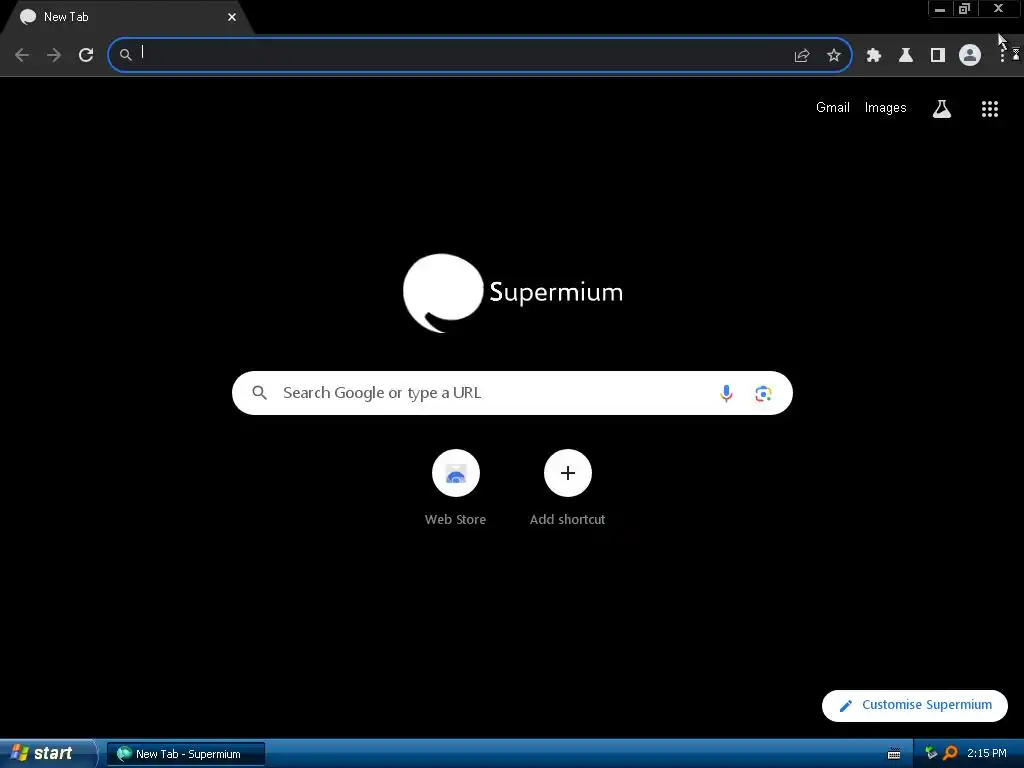Go forward with the forward arrow
The height and width of the screenshot is (768, 1024).
pyautogui.click(x=54, y=55)
